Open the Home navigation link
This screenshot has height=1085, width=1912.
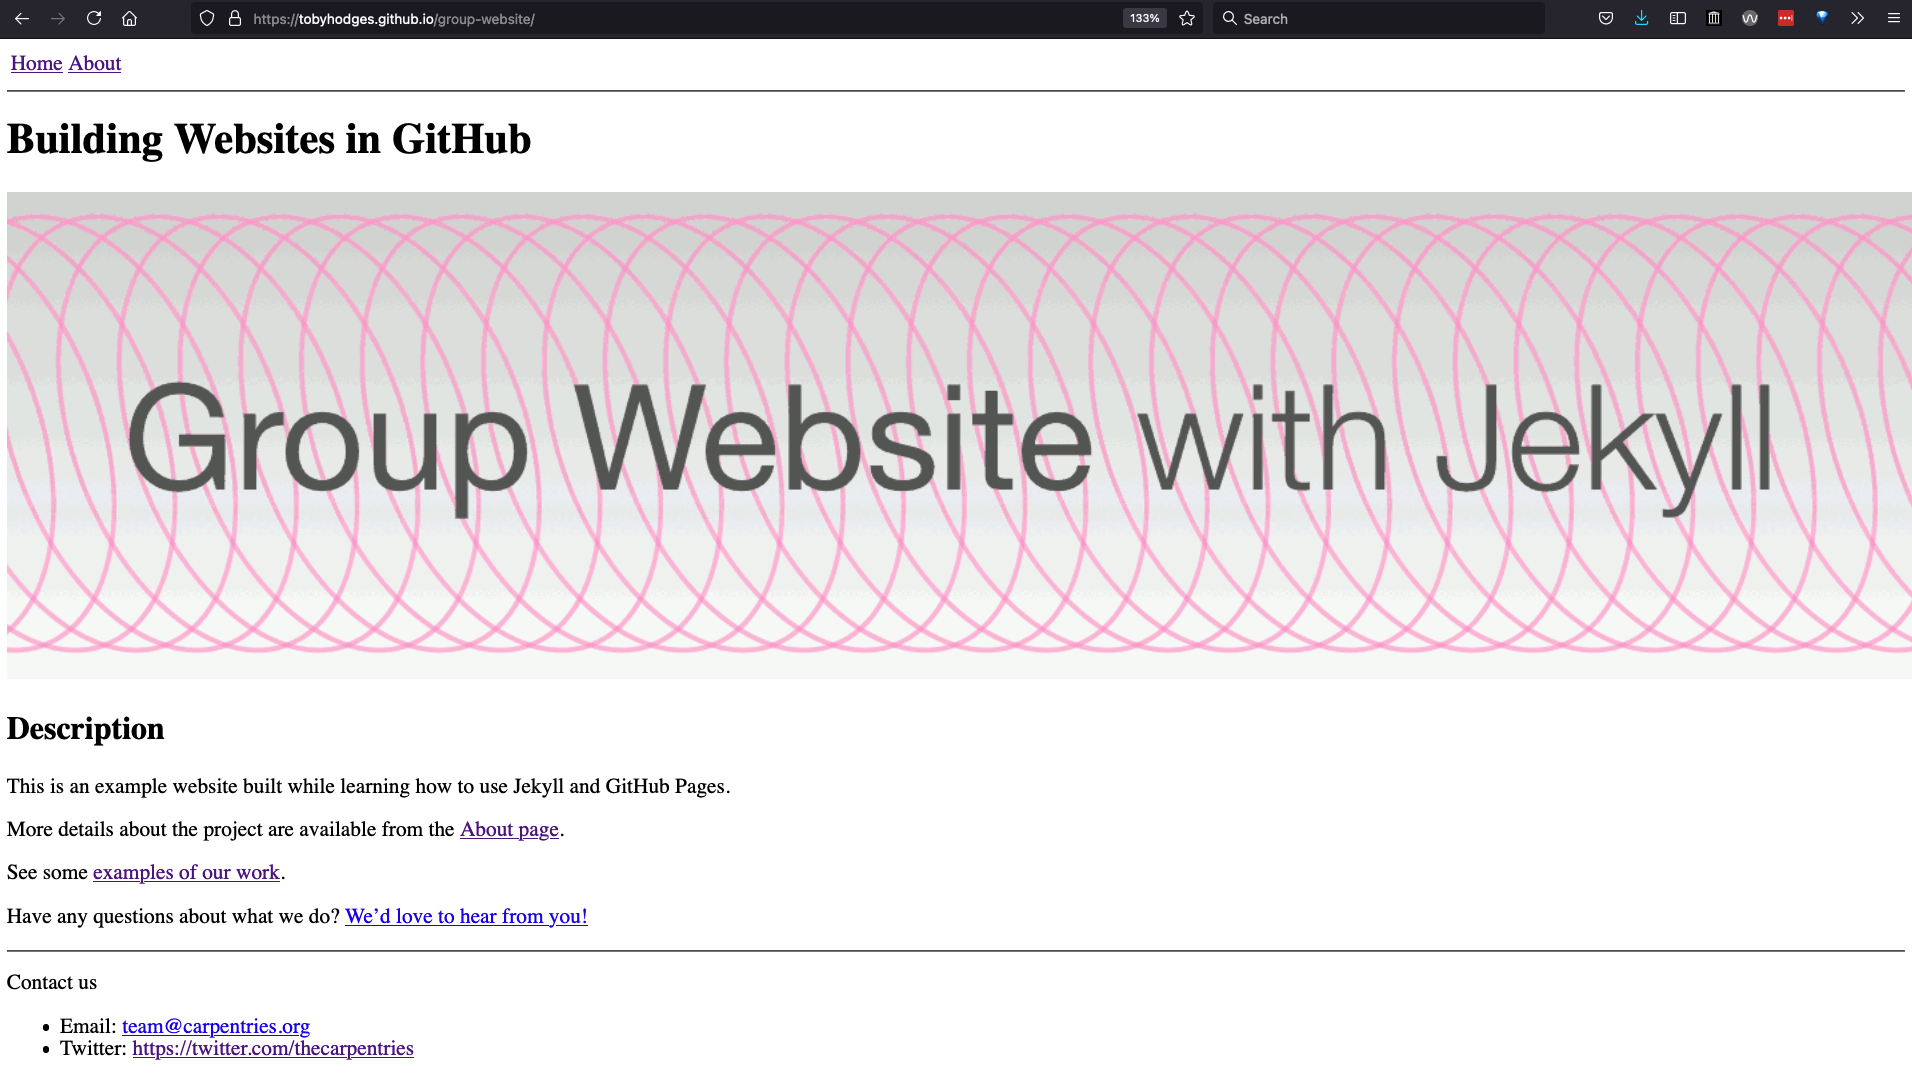(x=37, y=63)
